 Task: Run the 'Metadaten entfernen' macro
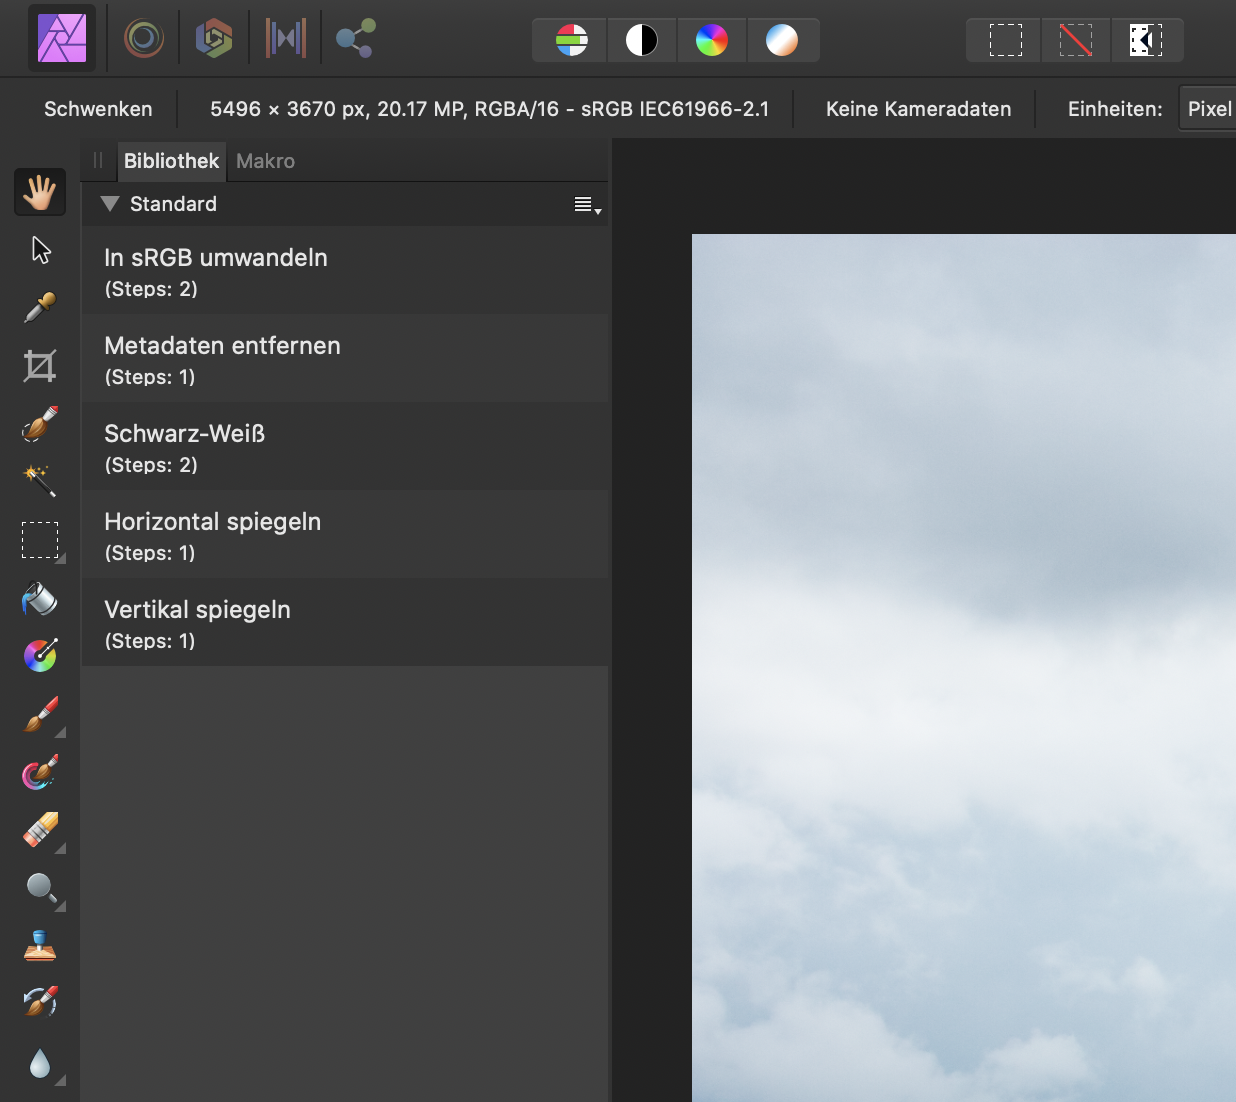[x=345, y=359]
